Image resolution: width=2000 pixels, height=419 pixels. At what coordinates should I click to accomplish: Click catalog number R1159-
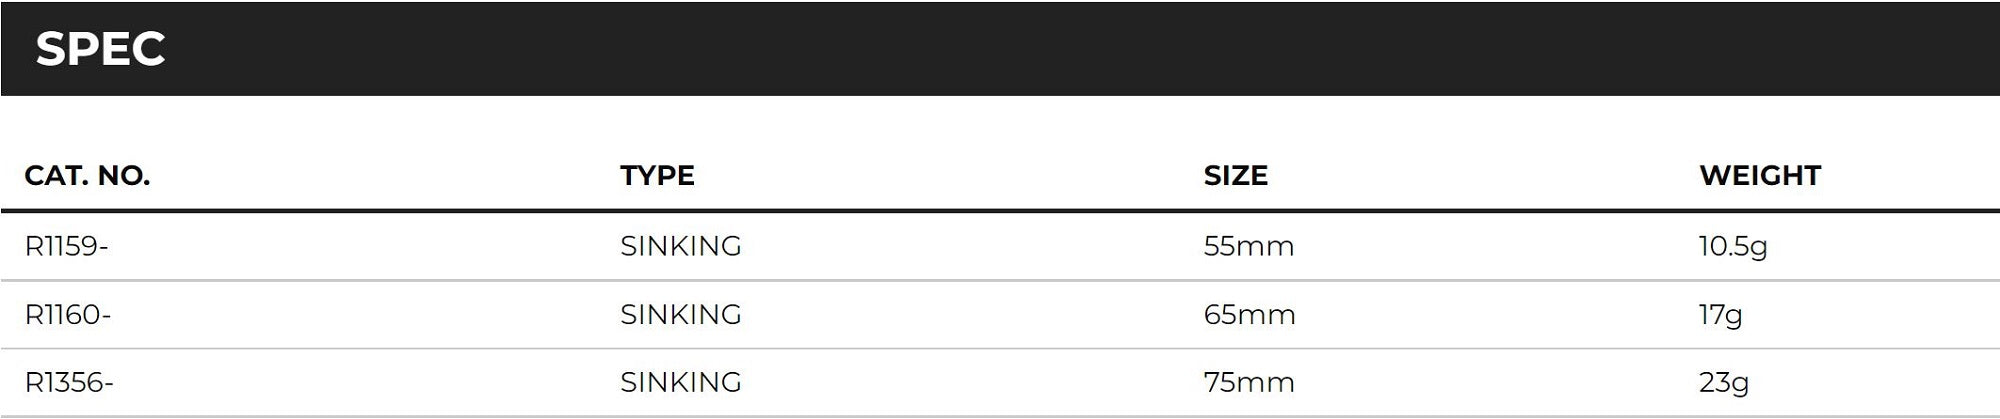[x=66, y=246]
